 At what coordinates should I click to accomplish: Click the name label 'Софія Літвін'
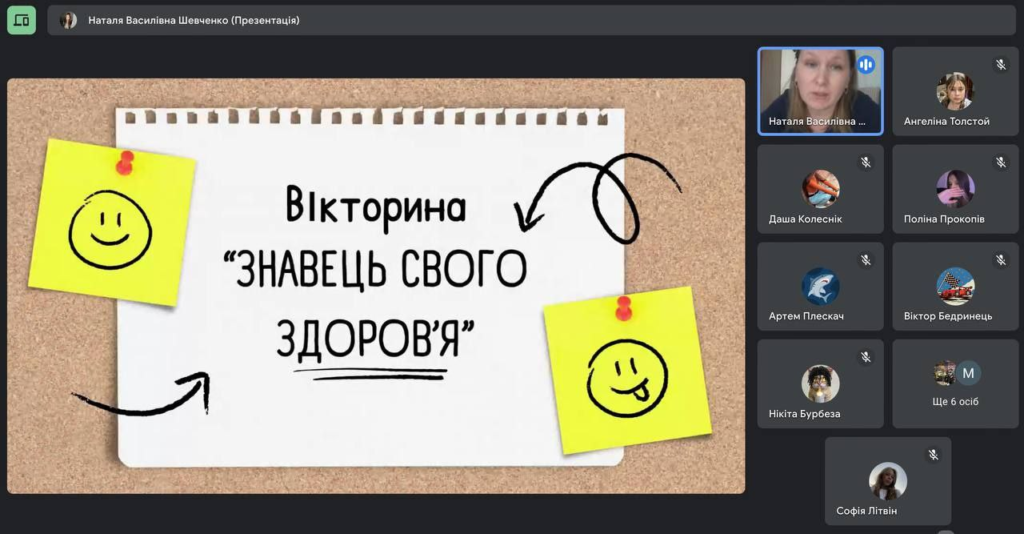point(867,511)
